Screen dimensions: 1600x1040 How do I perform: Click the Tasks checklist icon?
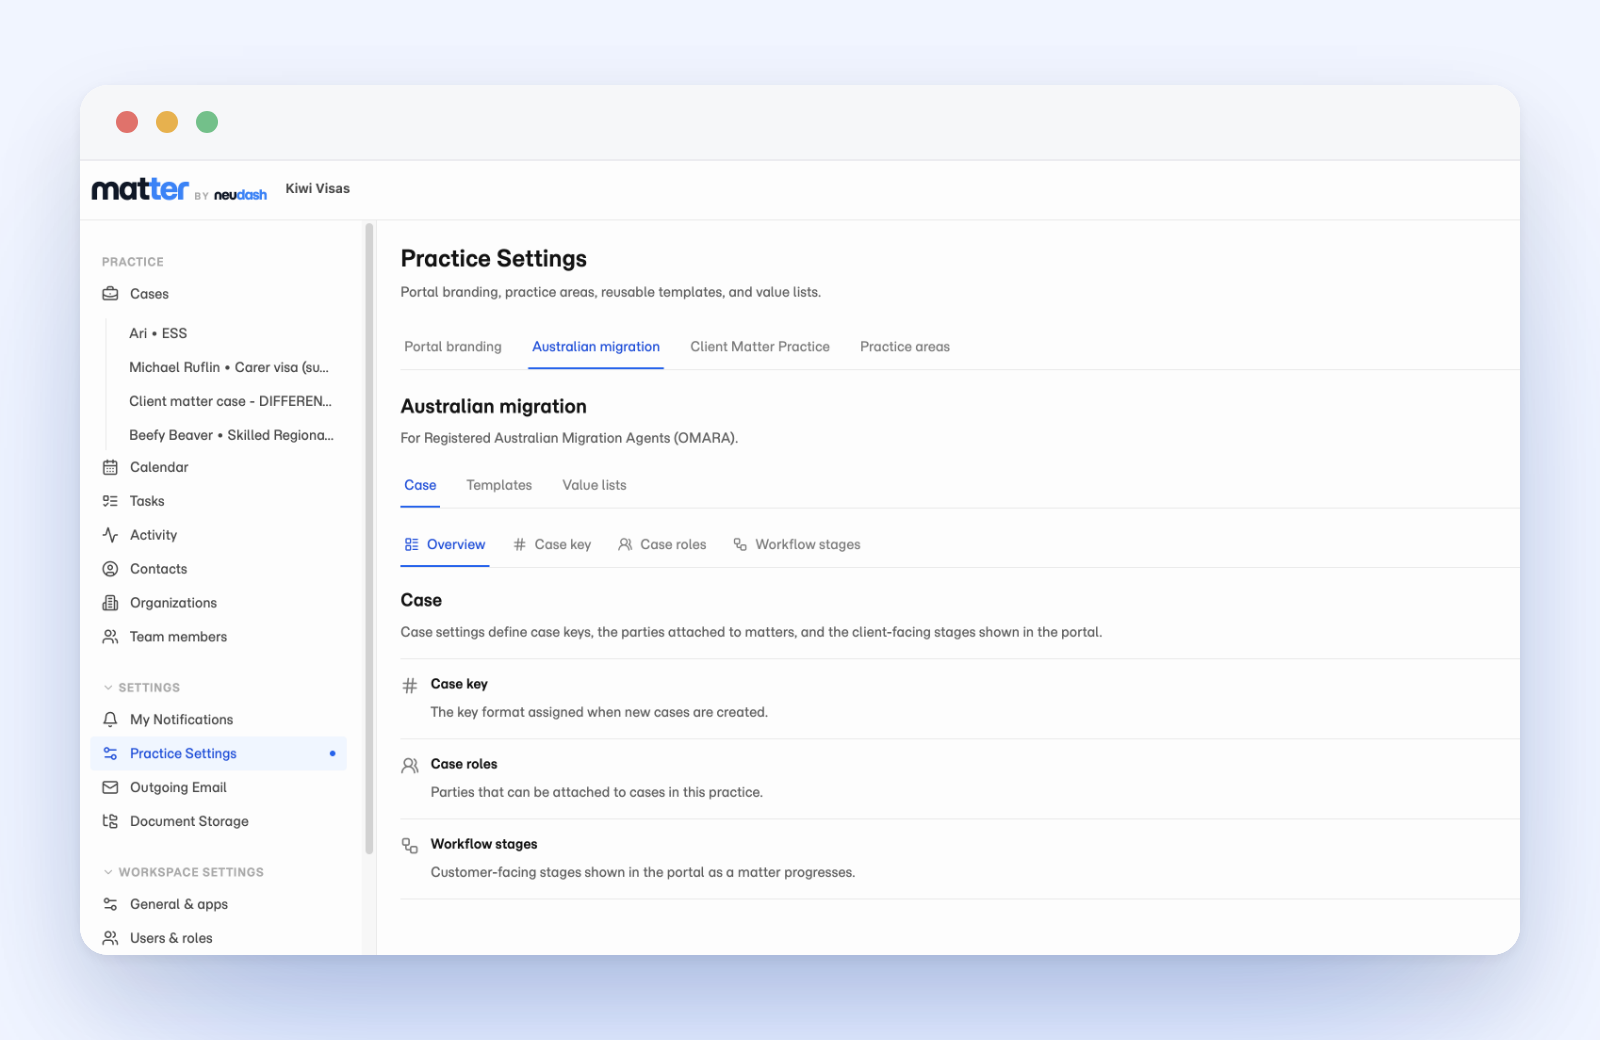[x=110, y=501]
